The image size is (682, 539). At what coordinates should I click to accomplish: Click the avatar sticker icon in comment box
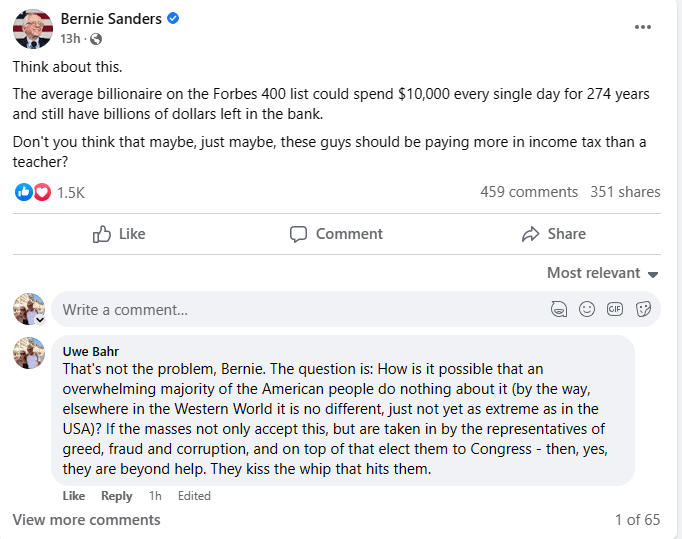pyautogui.click(x=559, y=309)
